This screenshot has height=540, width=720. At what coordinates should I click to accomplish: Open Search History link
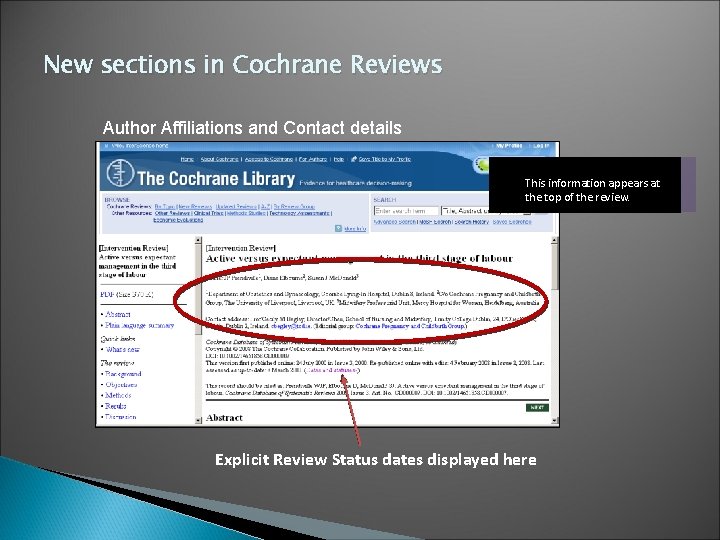point(472,222)
